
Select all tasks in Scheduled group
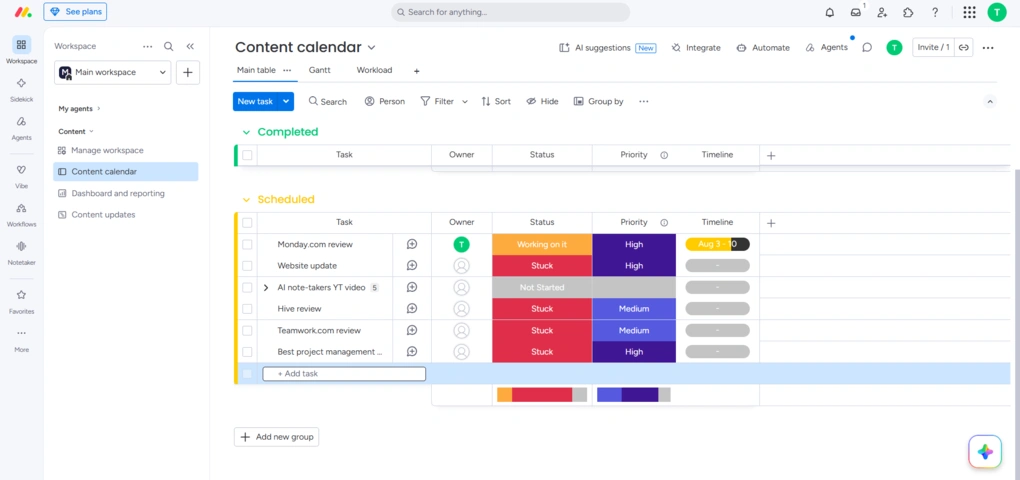click(247, 222)
